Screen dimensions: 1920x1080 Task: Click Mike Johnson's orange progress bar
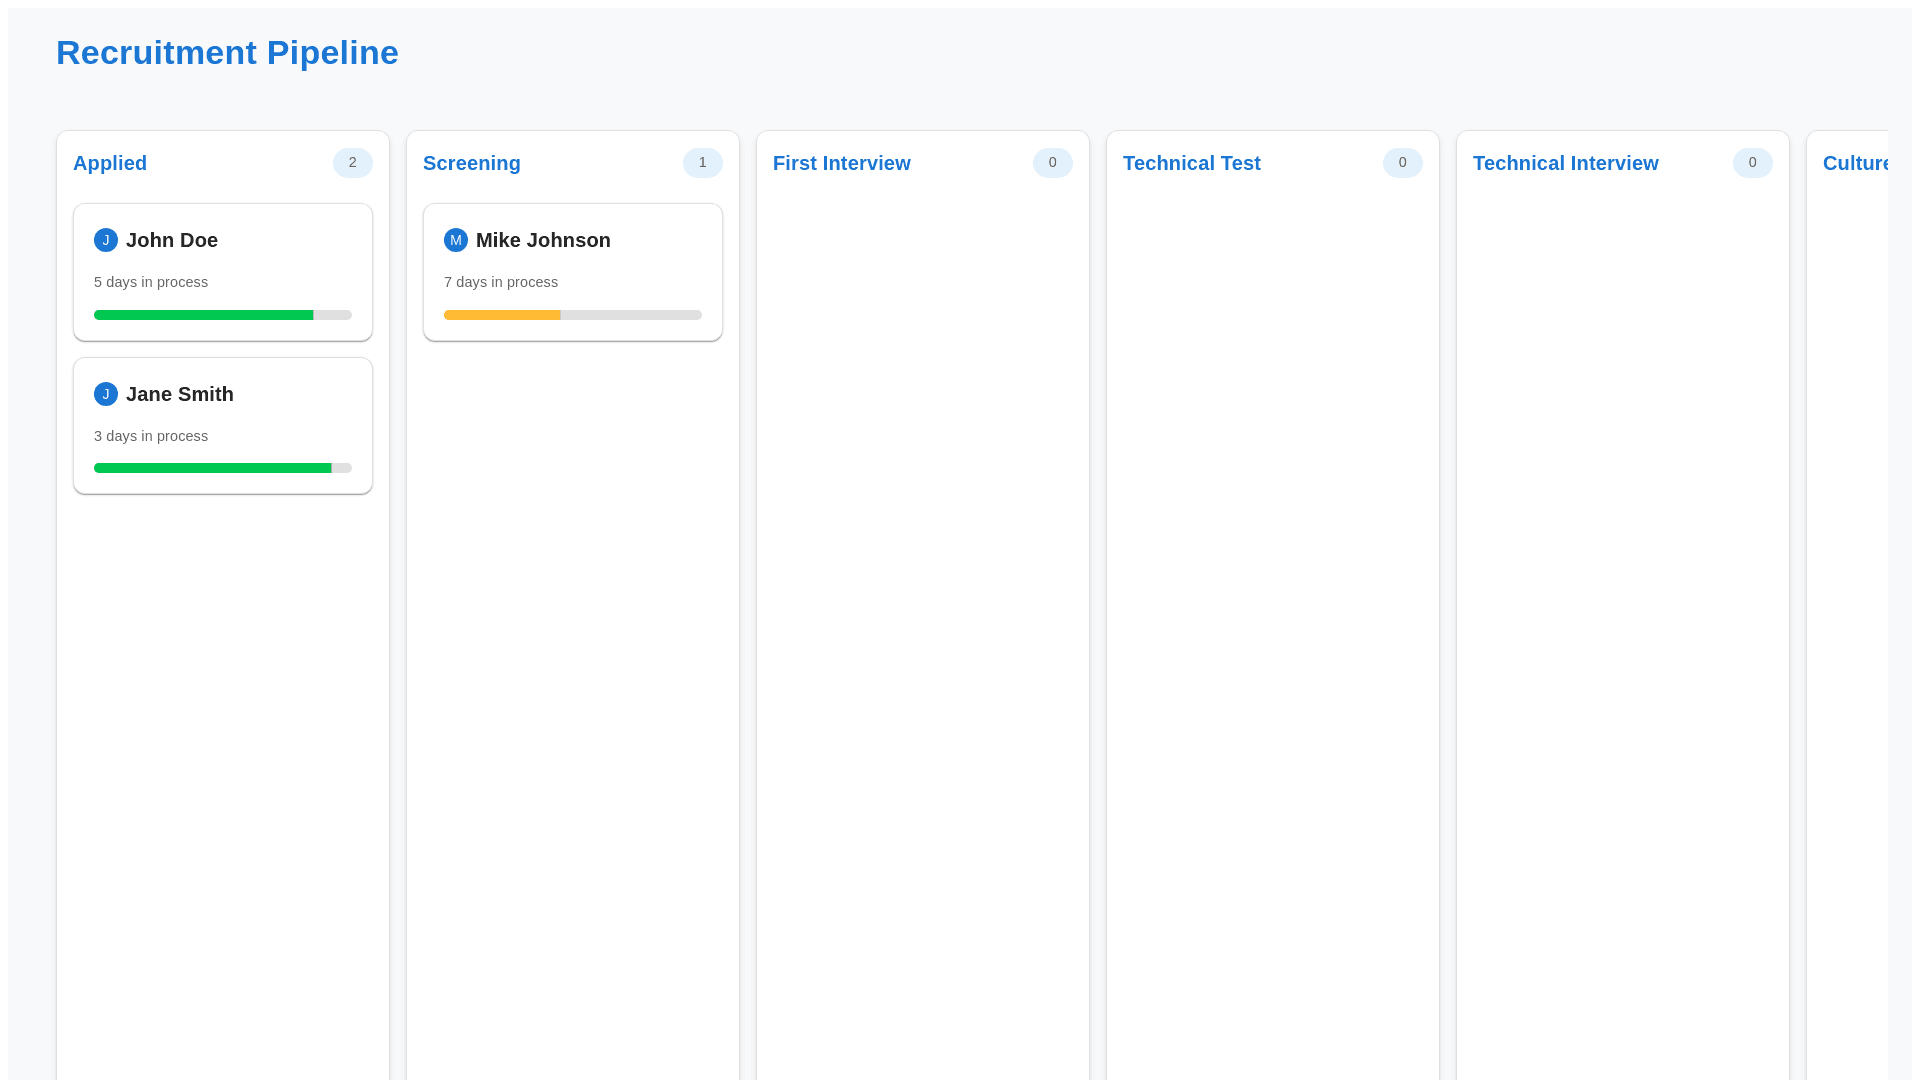(502, 315)
